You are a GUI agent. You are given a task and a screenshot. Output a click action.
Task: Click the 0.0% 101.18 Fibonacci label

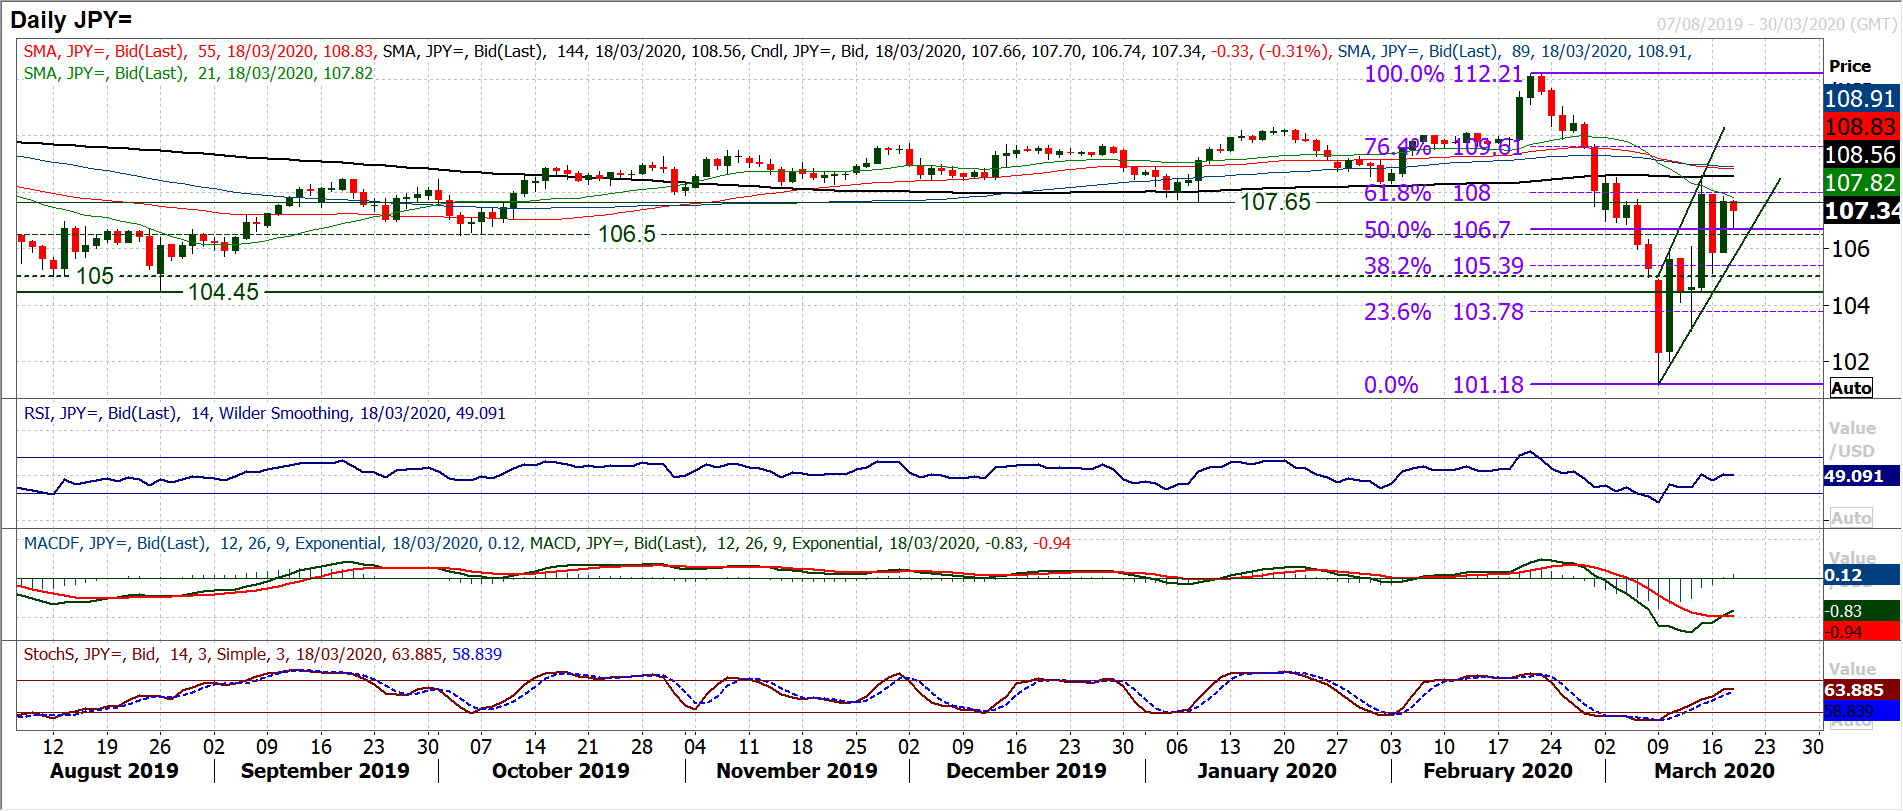[1444, 385]
